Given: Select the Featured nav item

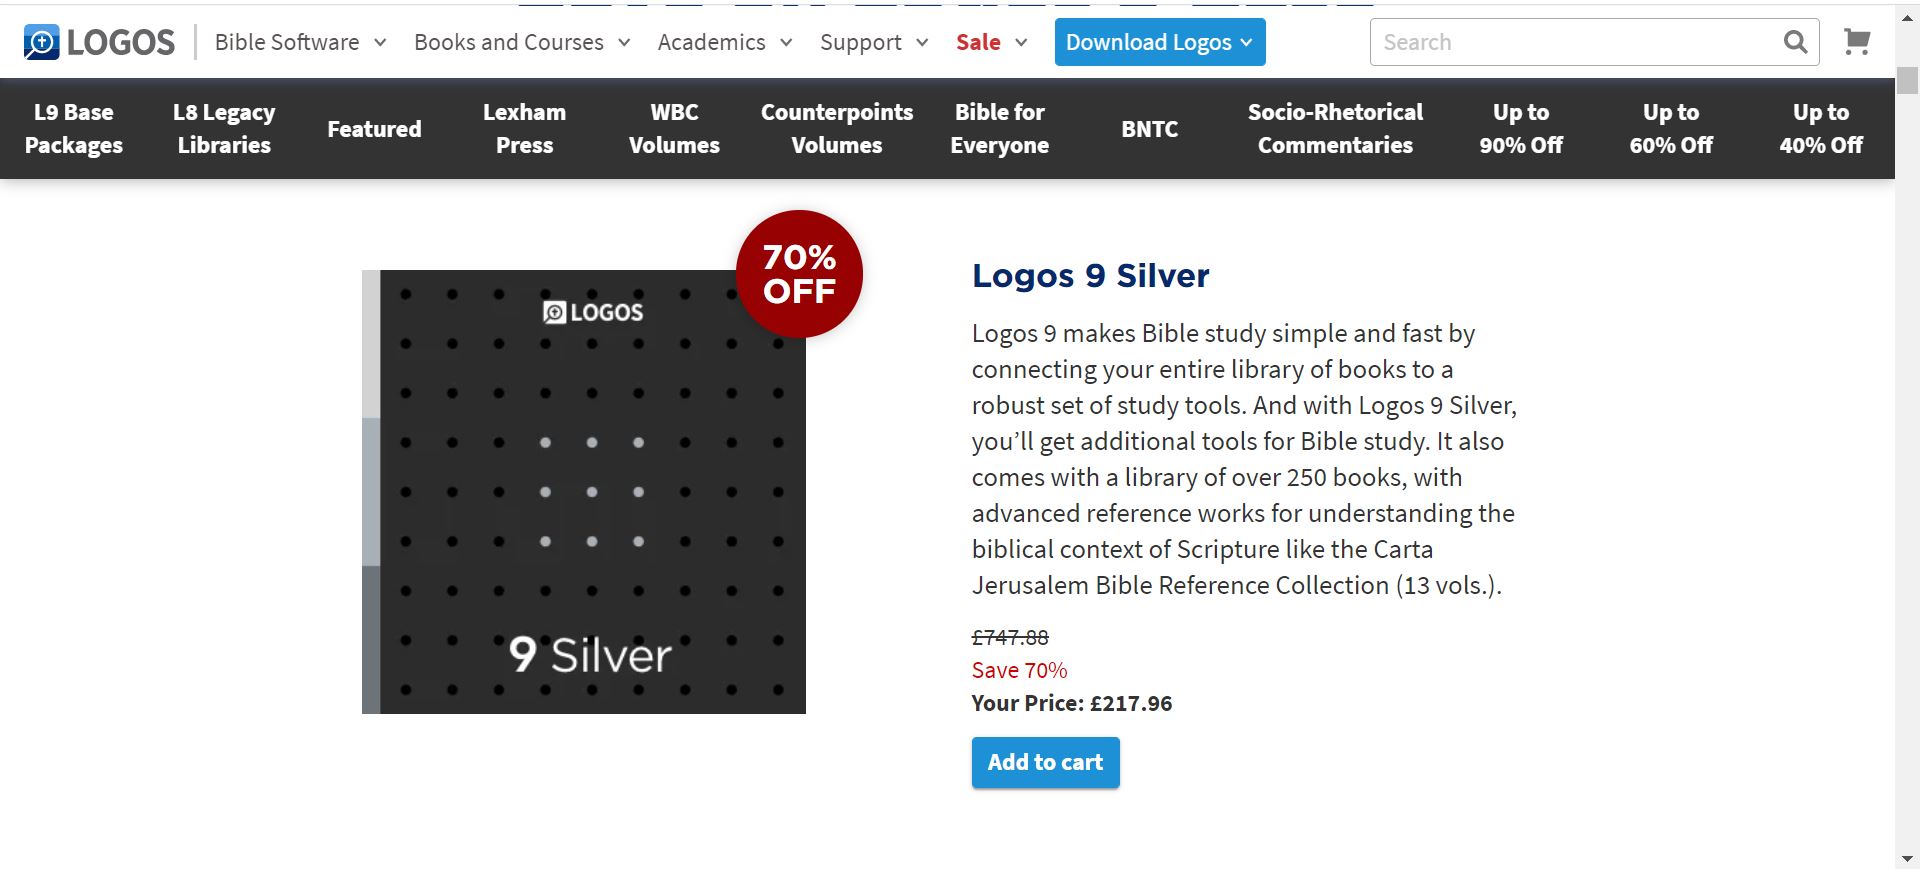Looking at the screenshot, I should click(374, 128).
